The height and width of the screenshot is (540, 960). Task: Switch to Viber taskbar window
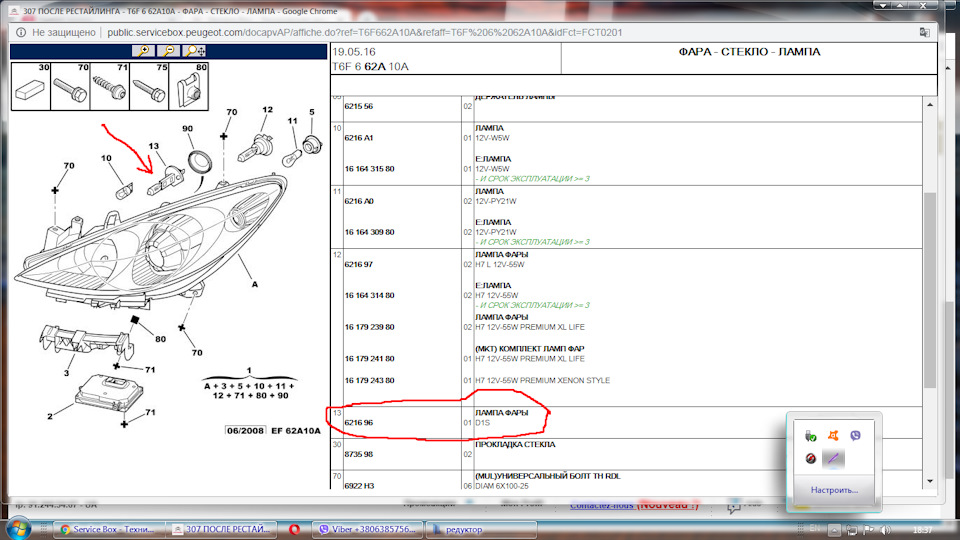click(367, 530)
